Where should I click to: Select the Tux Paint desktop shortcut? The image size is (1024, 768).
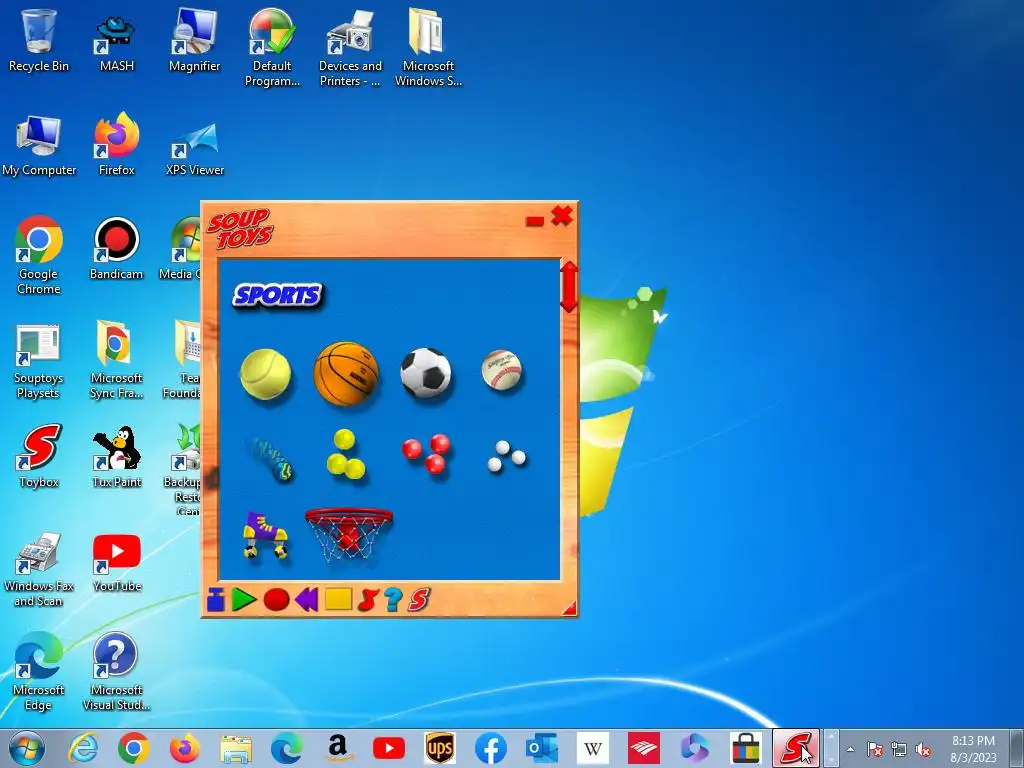click(116, 457)
